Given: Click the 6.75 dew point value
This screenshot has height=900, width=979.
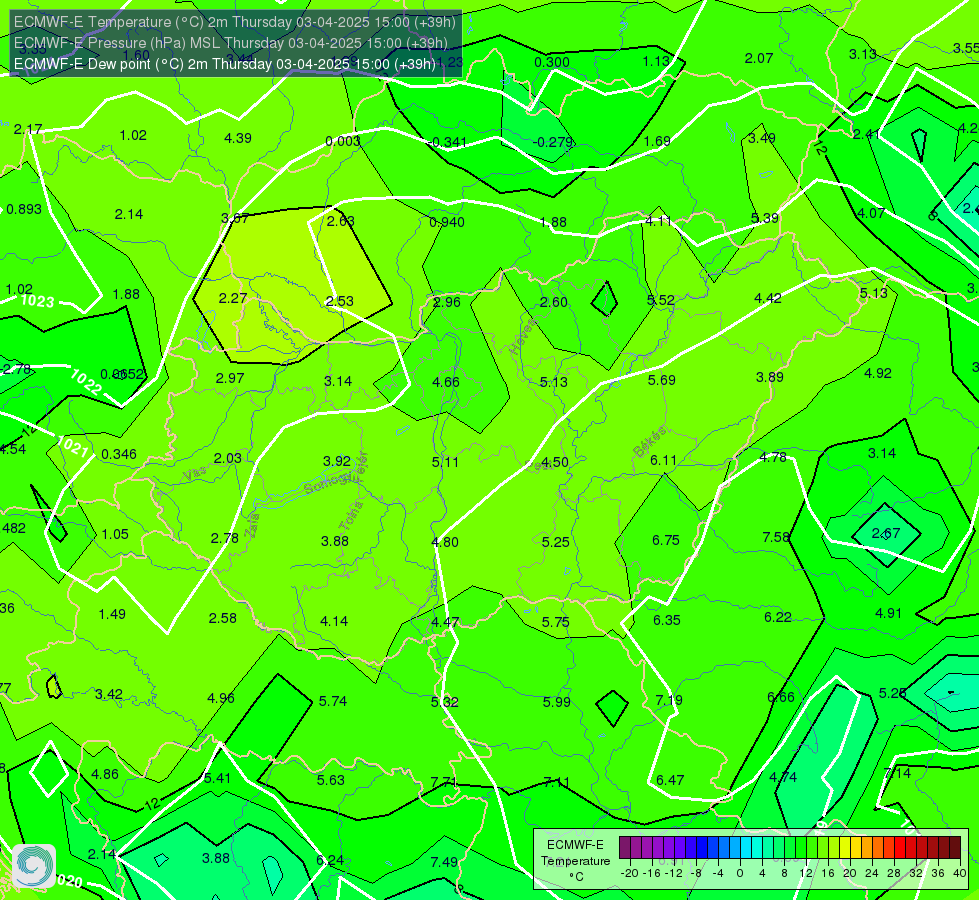Looking at the screenshot, I should pyautogui.click(x=666, y=540).
